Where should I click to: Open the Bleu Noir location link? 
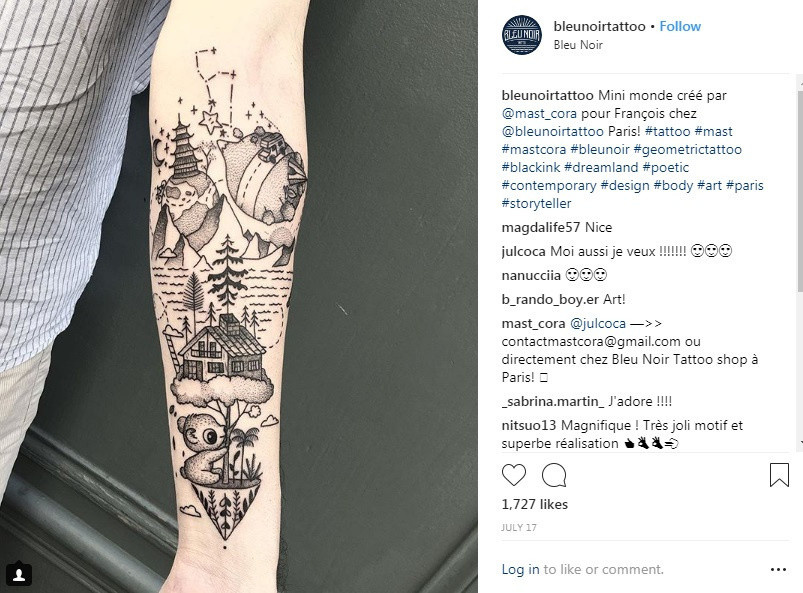pyautogui.click(x=578, y=45)
